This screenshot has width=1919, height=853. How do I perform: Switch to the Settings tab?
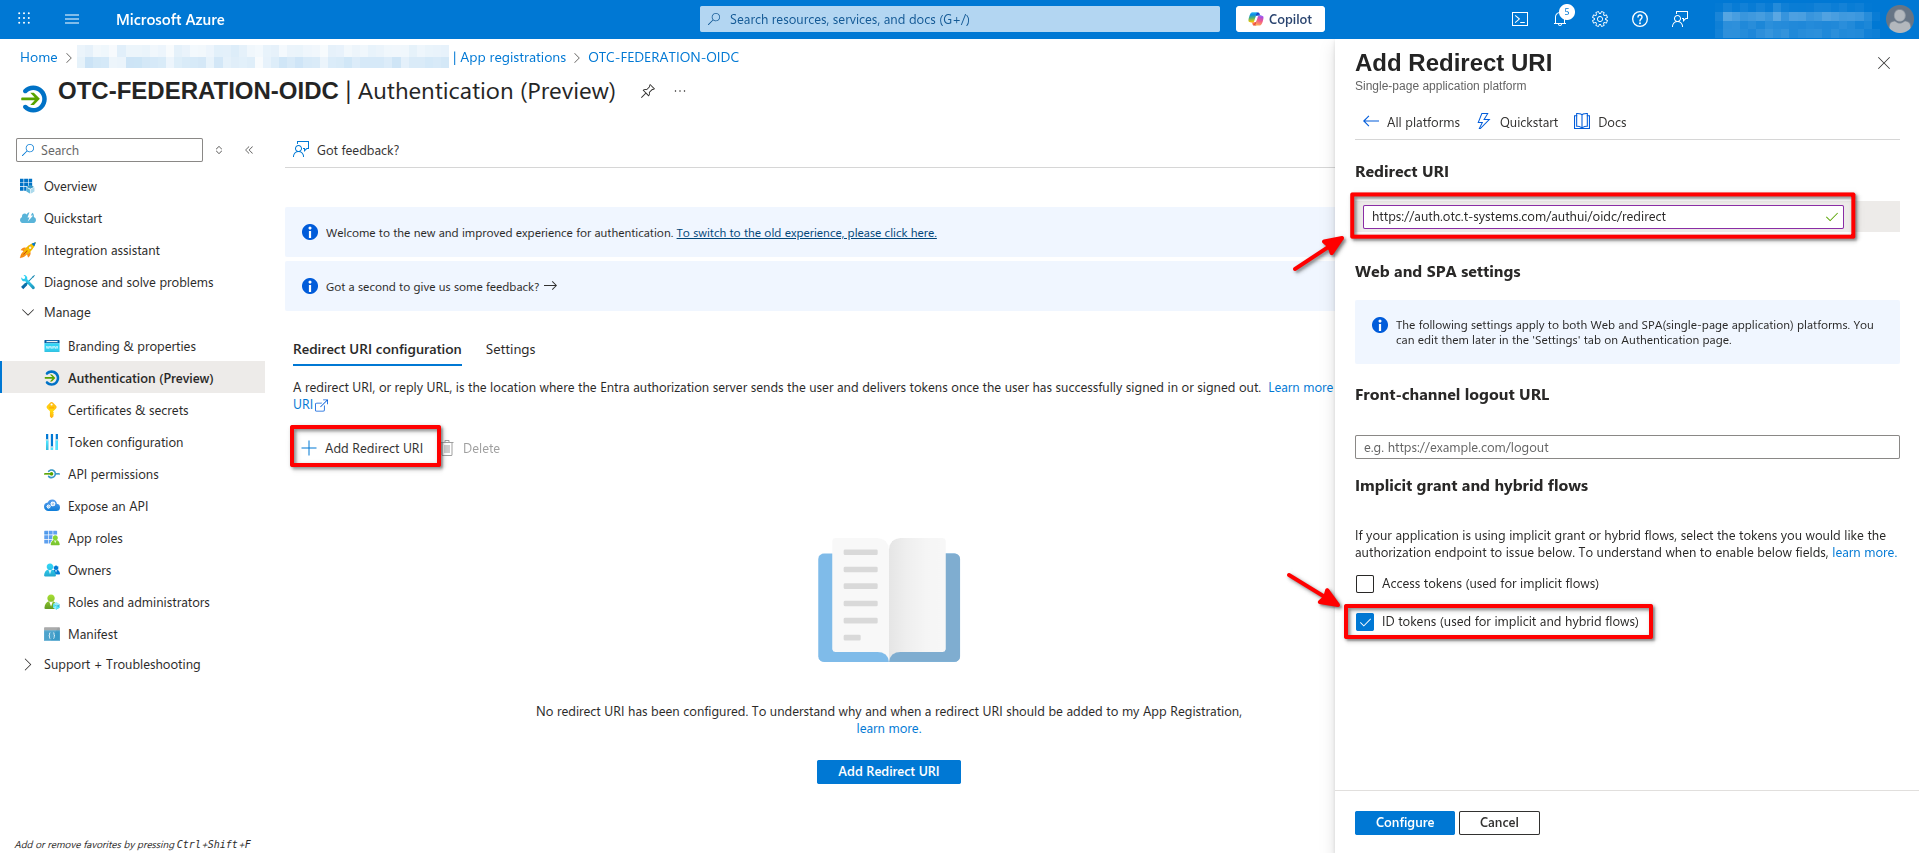point(510,349)
